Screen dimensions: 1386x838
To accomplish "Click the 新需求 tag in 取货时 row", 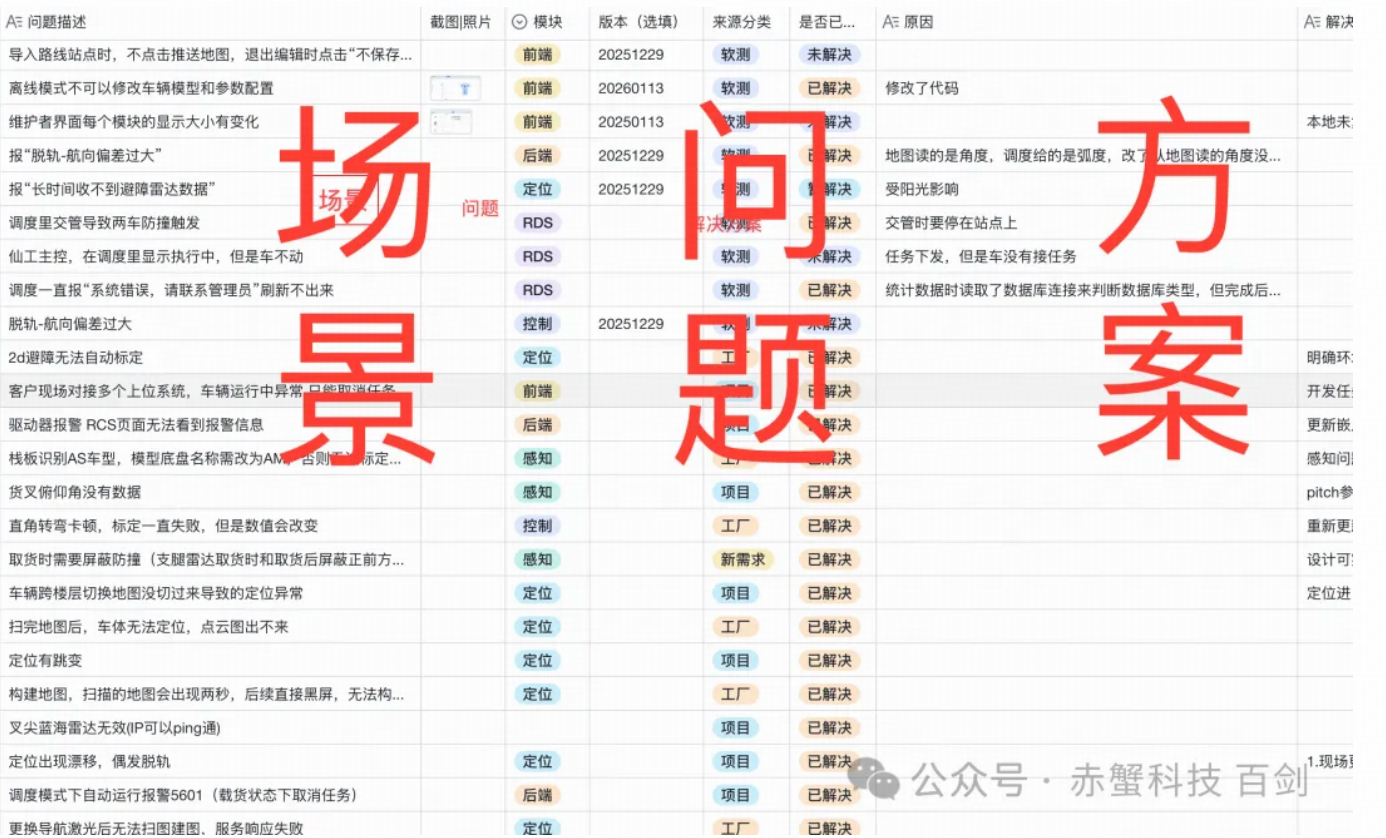I will 743,560.
